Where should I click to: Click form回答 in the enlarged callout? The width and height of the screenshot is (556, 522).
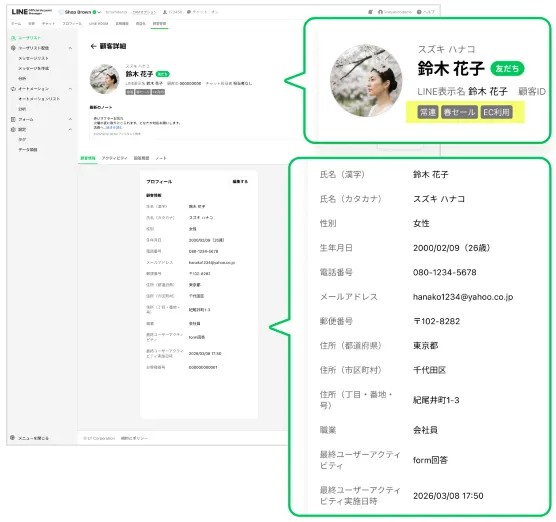click(430, 460)
